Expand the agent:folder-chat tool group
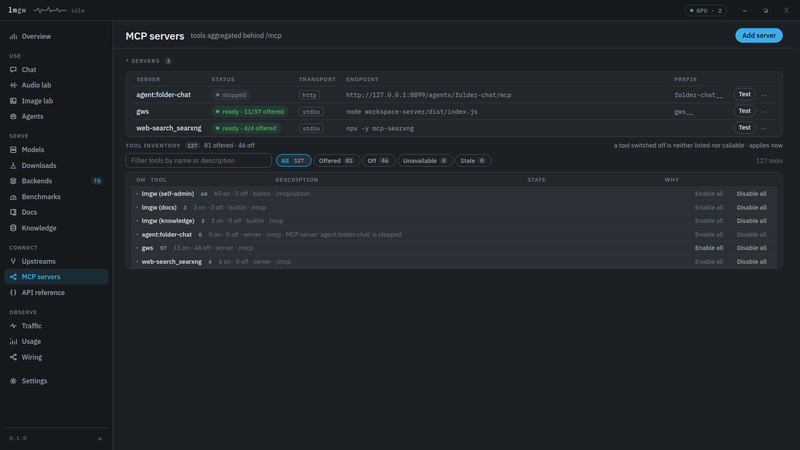800x450 pixels. point(137,235)
